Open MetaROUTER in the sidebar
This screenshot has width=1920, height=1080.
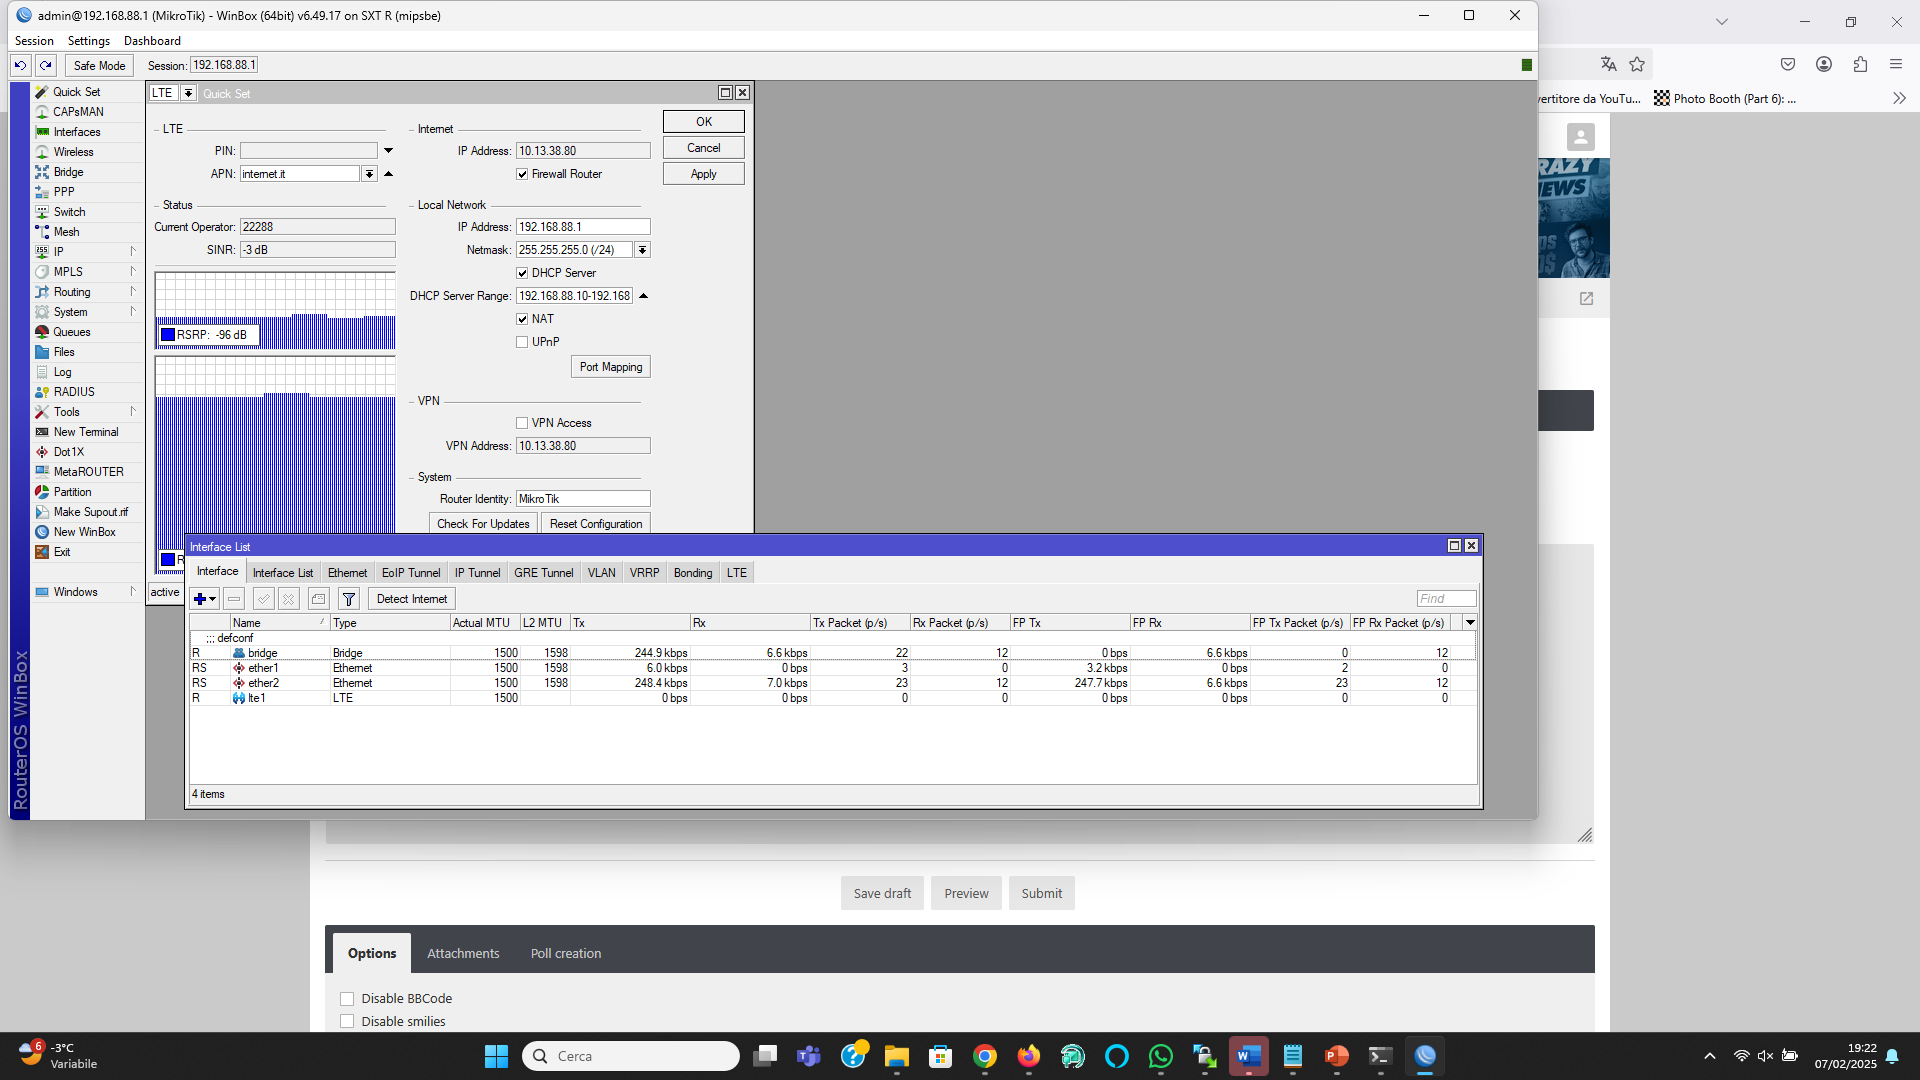pos(88,472)
